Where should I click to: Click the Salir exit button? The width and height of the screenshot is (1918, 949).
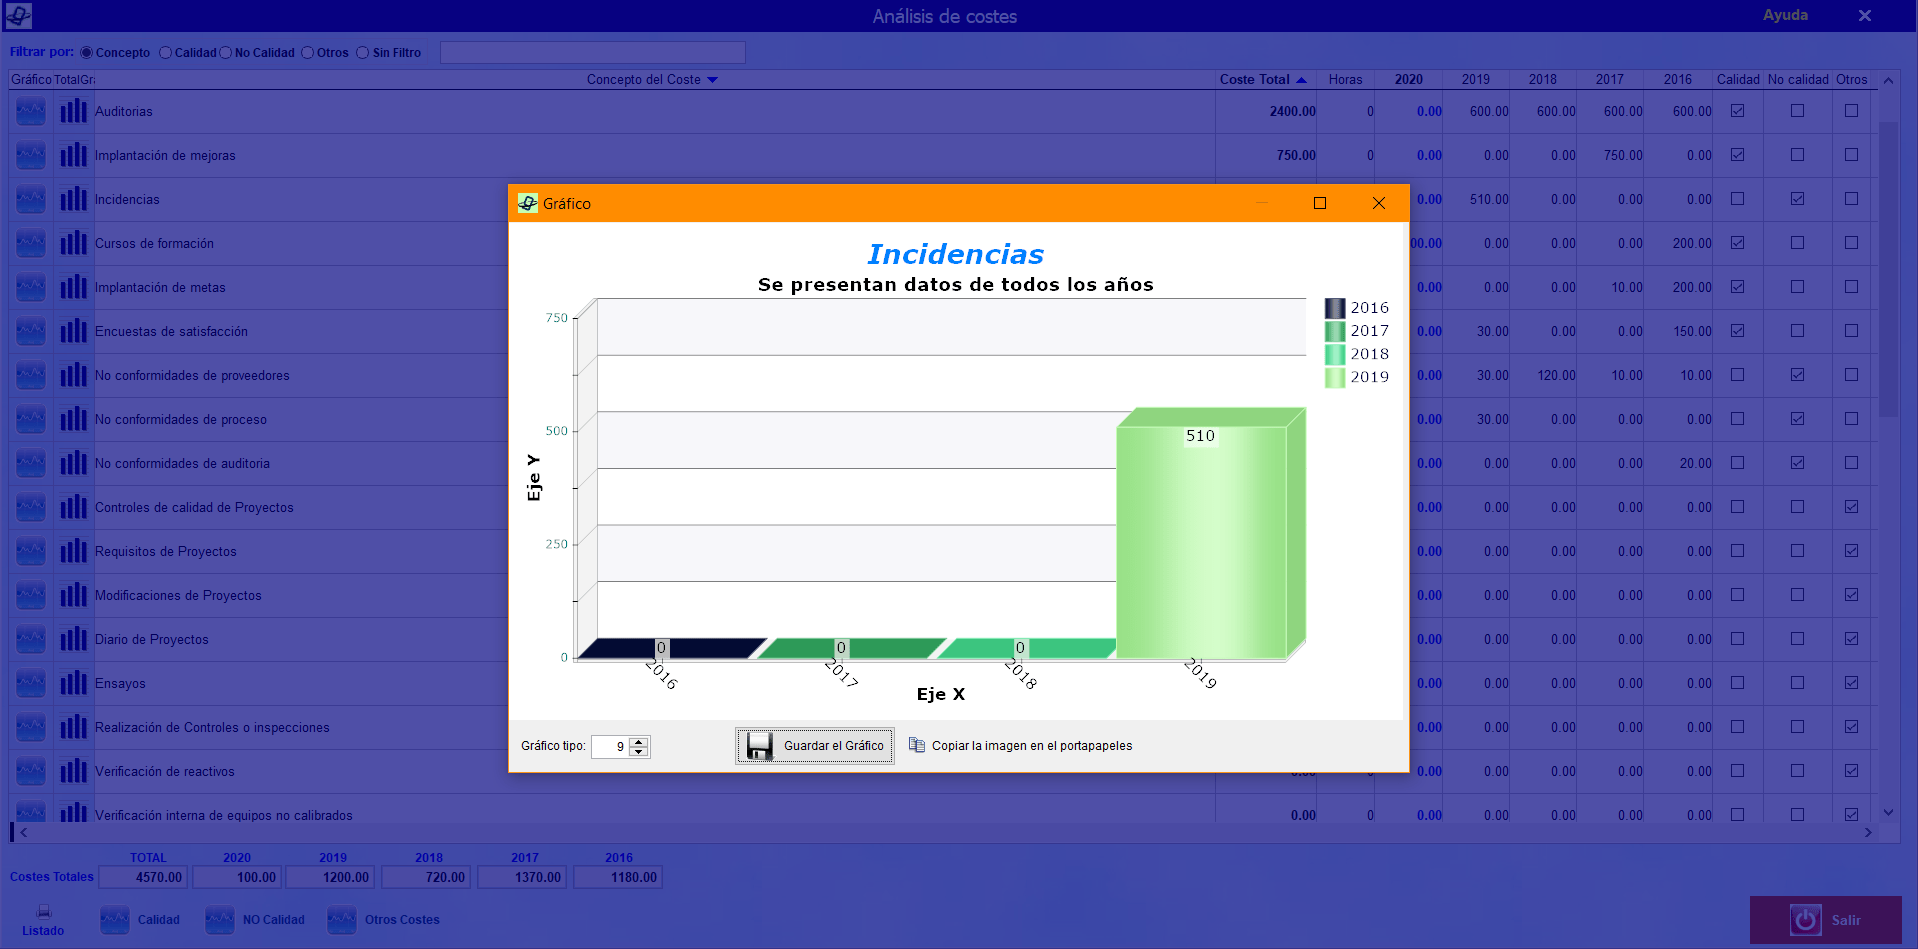click(1825, 920)
